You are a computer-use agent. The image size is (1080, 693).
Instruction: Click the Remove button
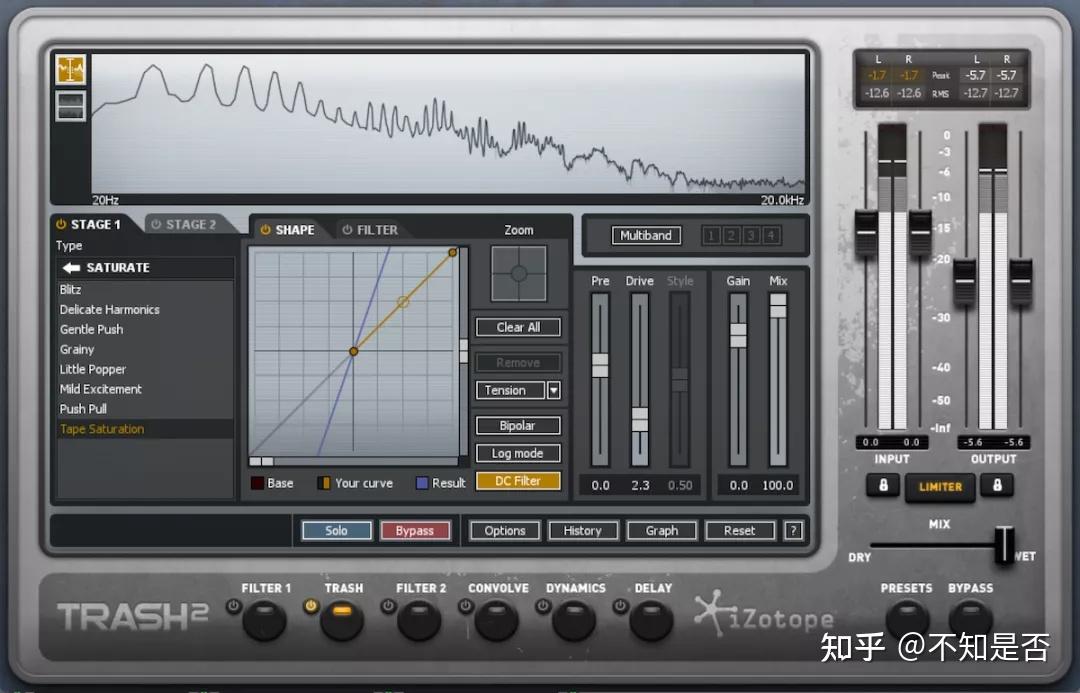(x=518, y=362)
